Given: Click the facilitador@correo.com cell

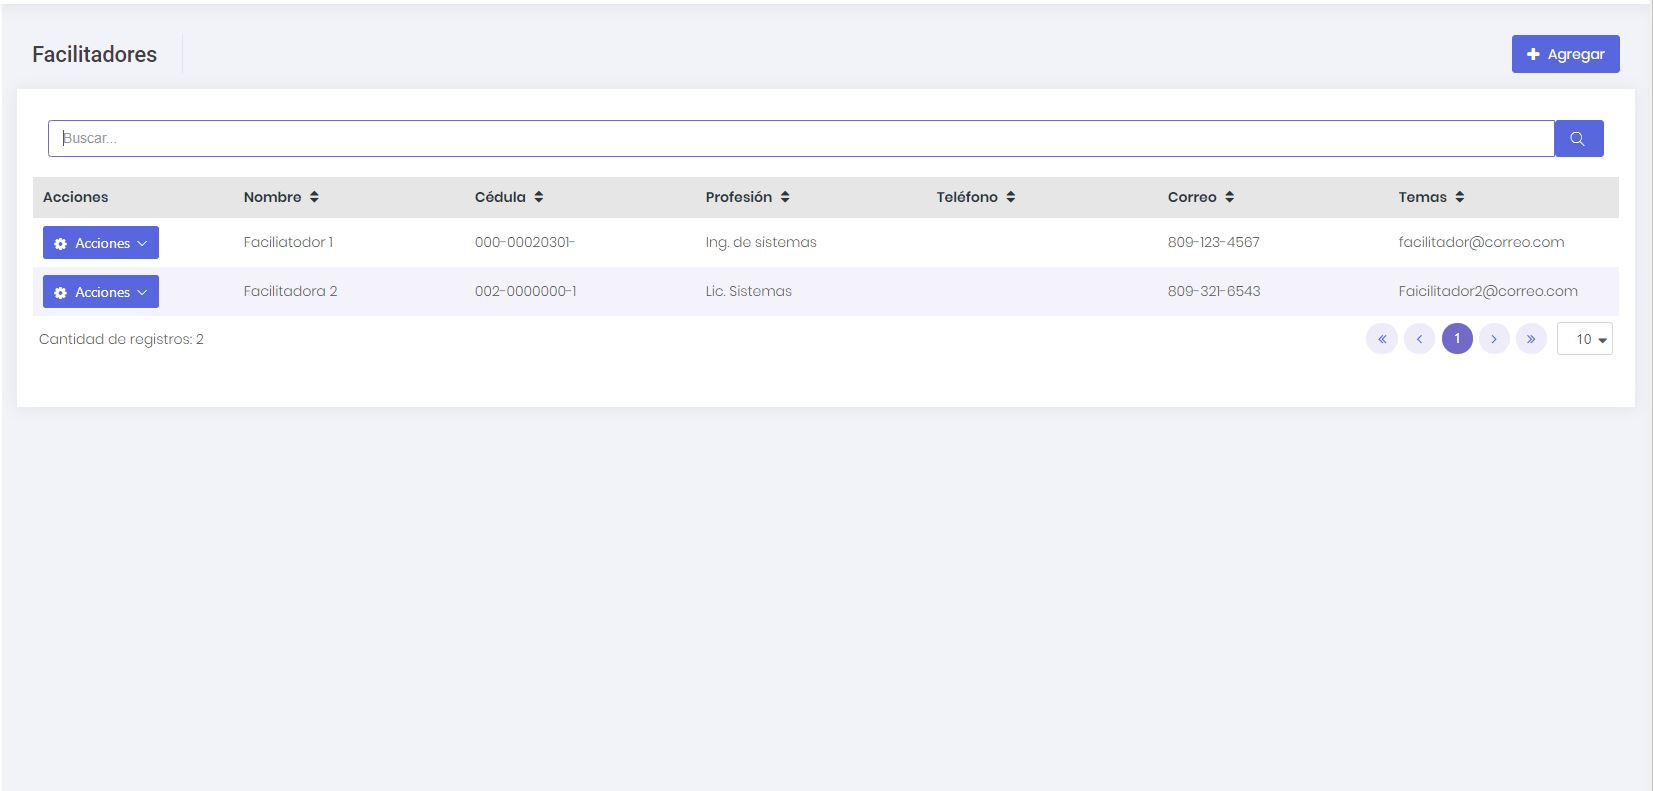Looking at the screenshot, I should click(x=1481, y=242).
